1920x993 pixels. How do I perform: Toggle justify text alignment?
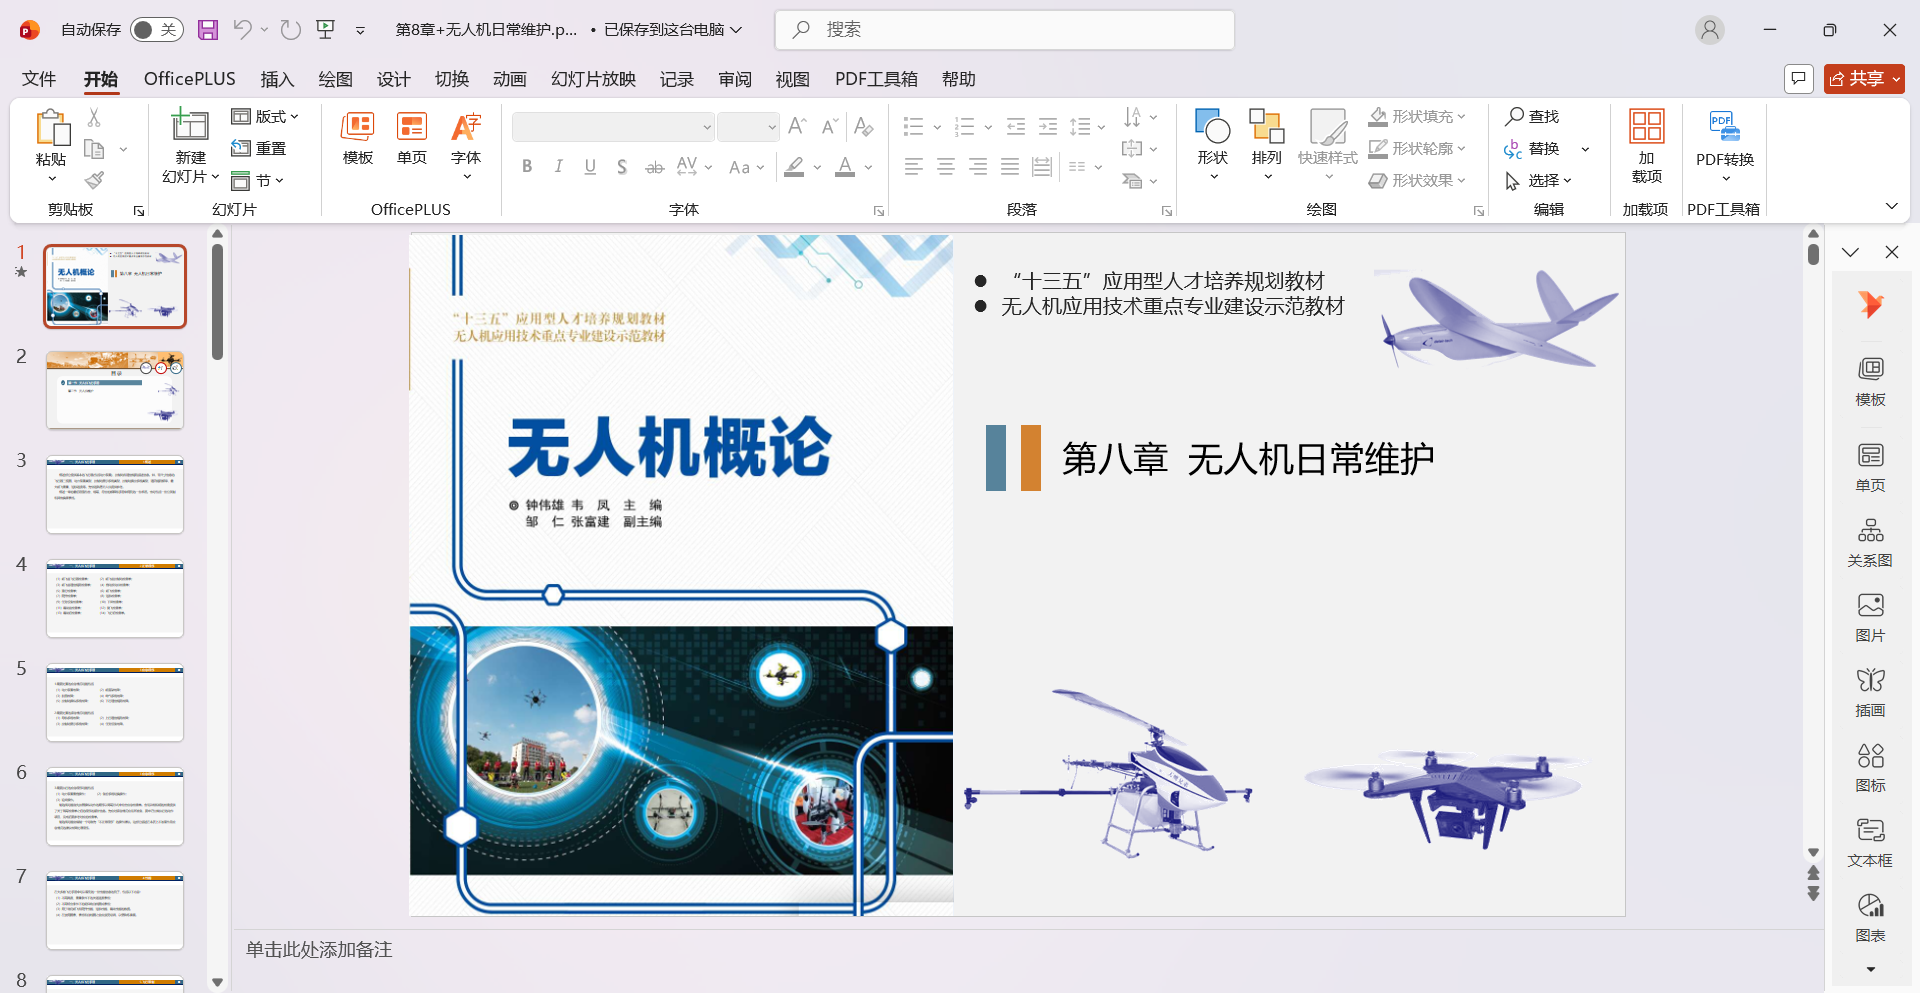point(1010,167)
